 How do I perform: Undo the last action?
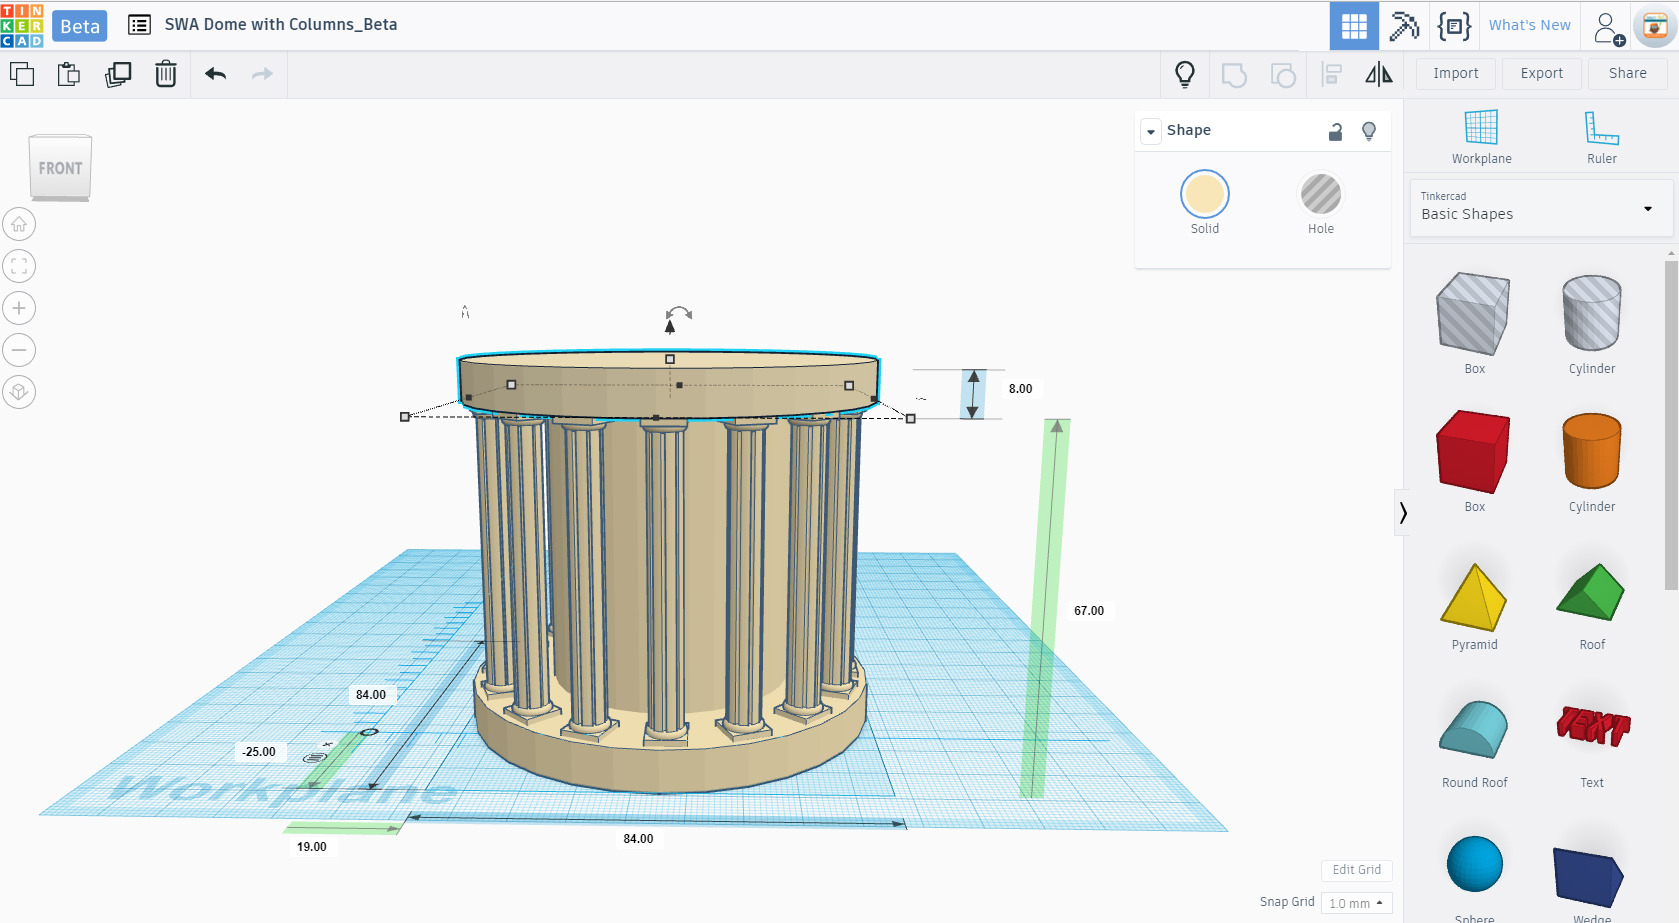pos(215,74)
